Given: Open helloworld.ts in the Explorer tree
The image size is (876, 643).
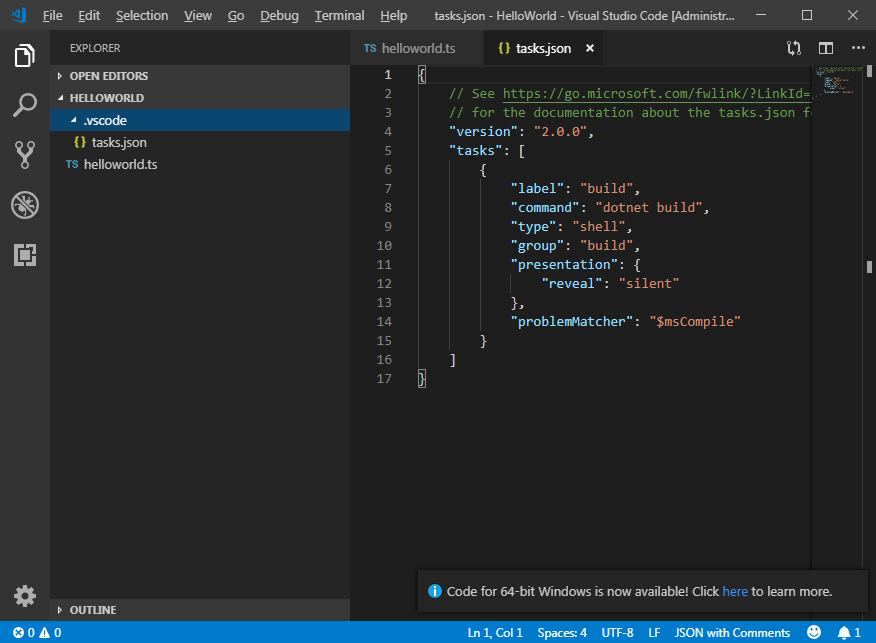Looking at the screenshot, I should [x=200, y=164].
